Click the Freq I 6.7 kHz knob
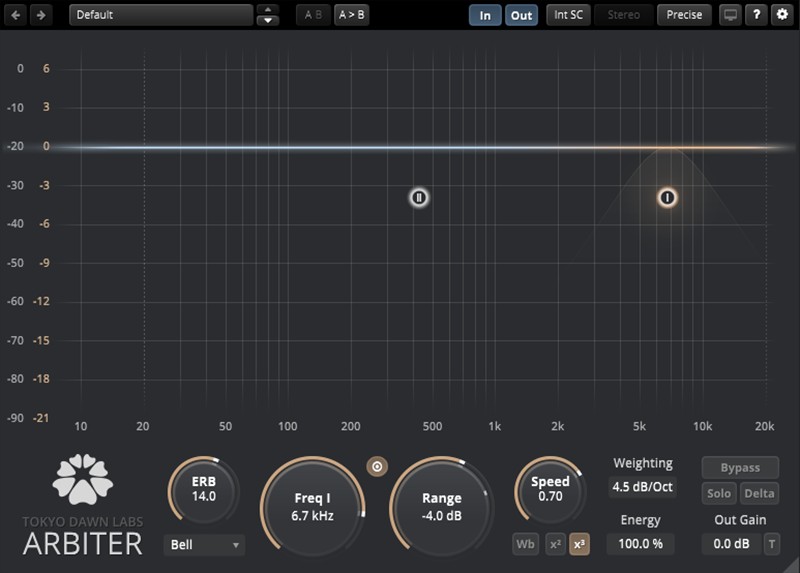Image resolution: width=800 pixels, height=573 pixels. click(x=312, y=507)
